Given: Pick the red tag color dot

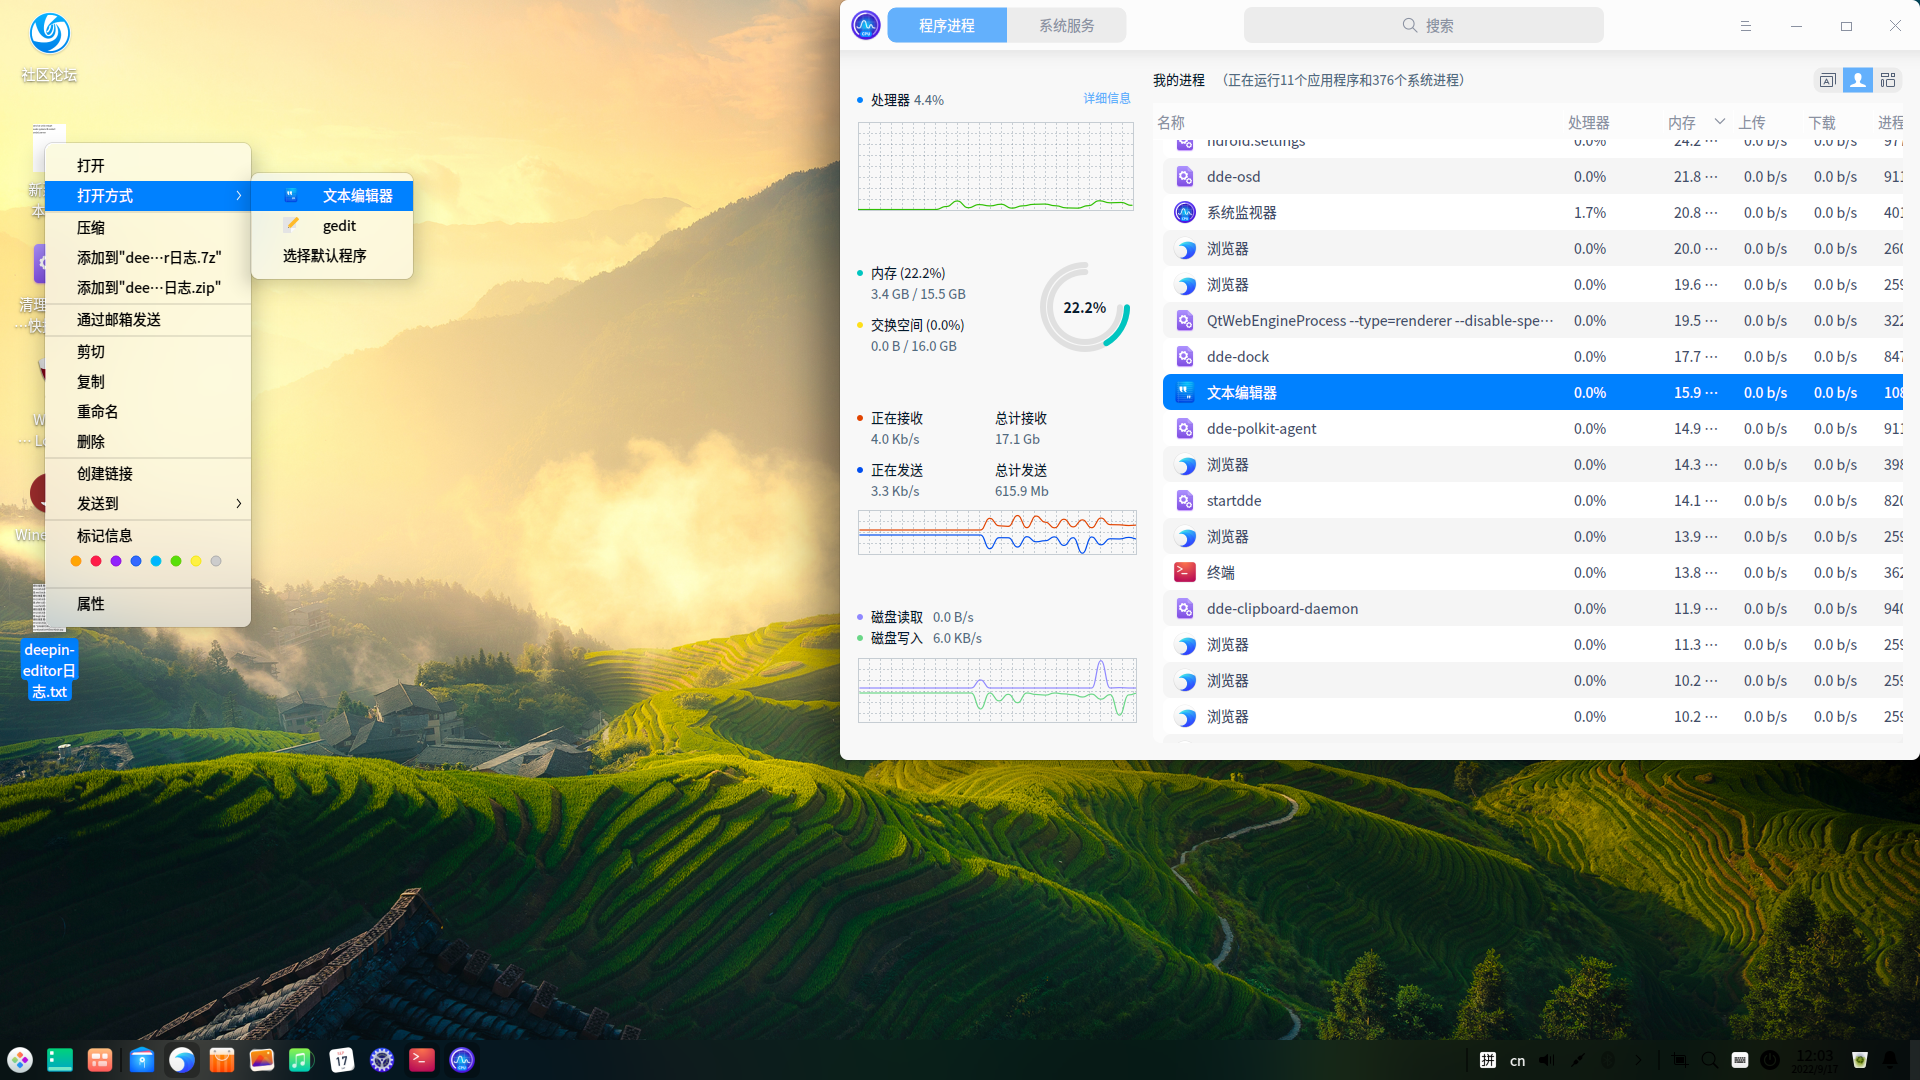Looking at the screenshot, I should (x=96, y=561).
